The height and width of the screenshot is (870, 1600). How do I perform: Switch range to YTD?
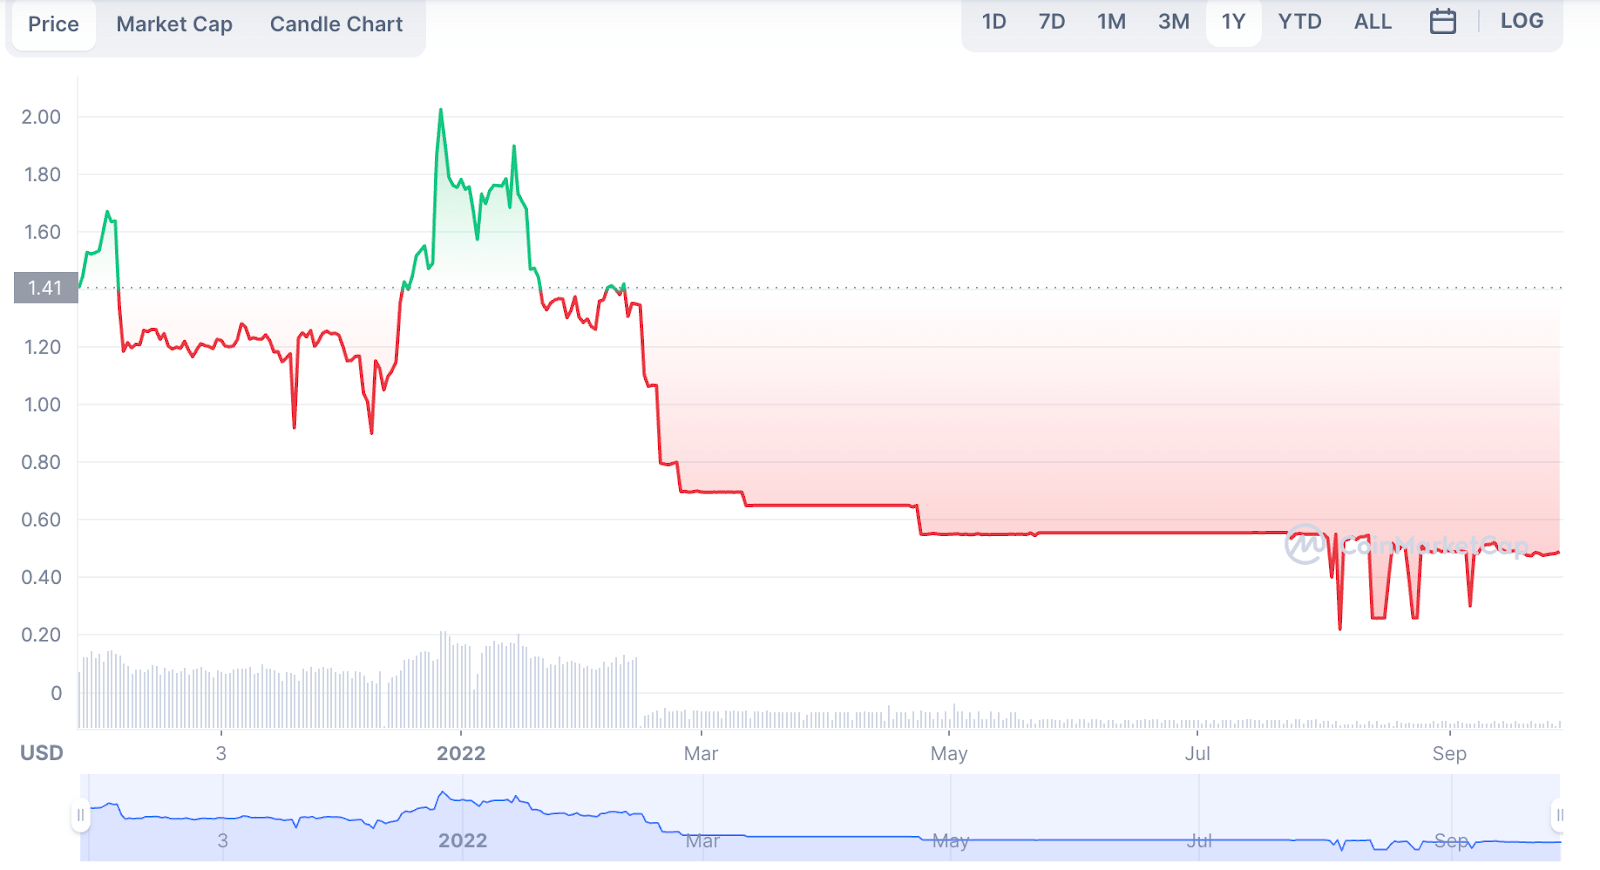pos(1299,21)
